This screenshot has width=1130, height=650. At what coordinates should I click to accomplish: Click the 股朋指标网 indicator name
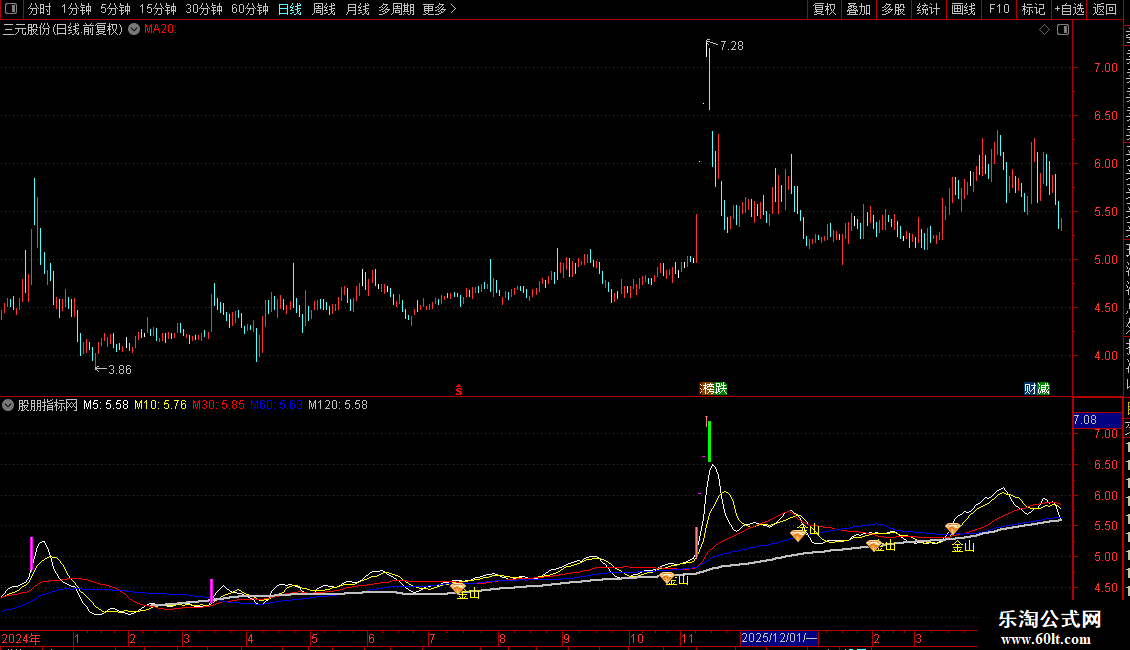pos(48,405)
